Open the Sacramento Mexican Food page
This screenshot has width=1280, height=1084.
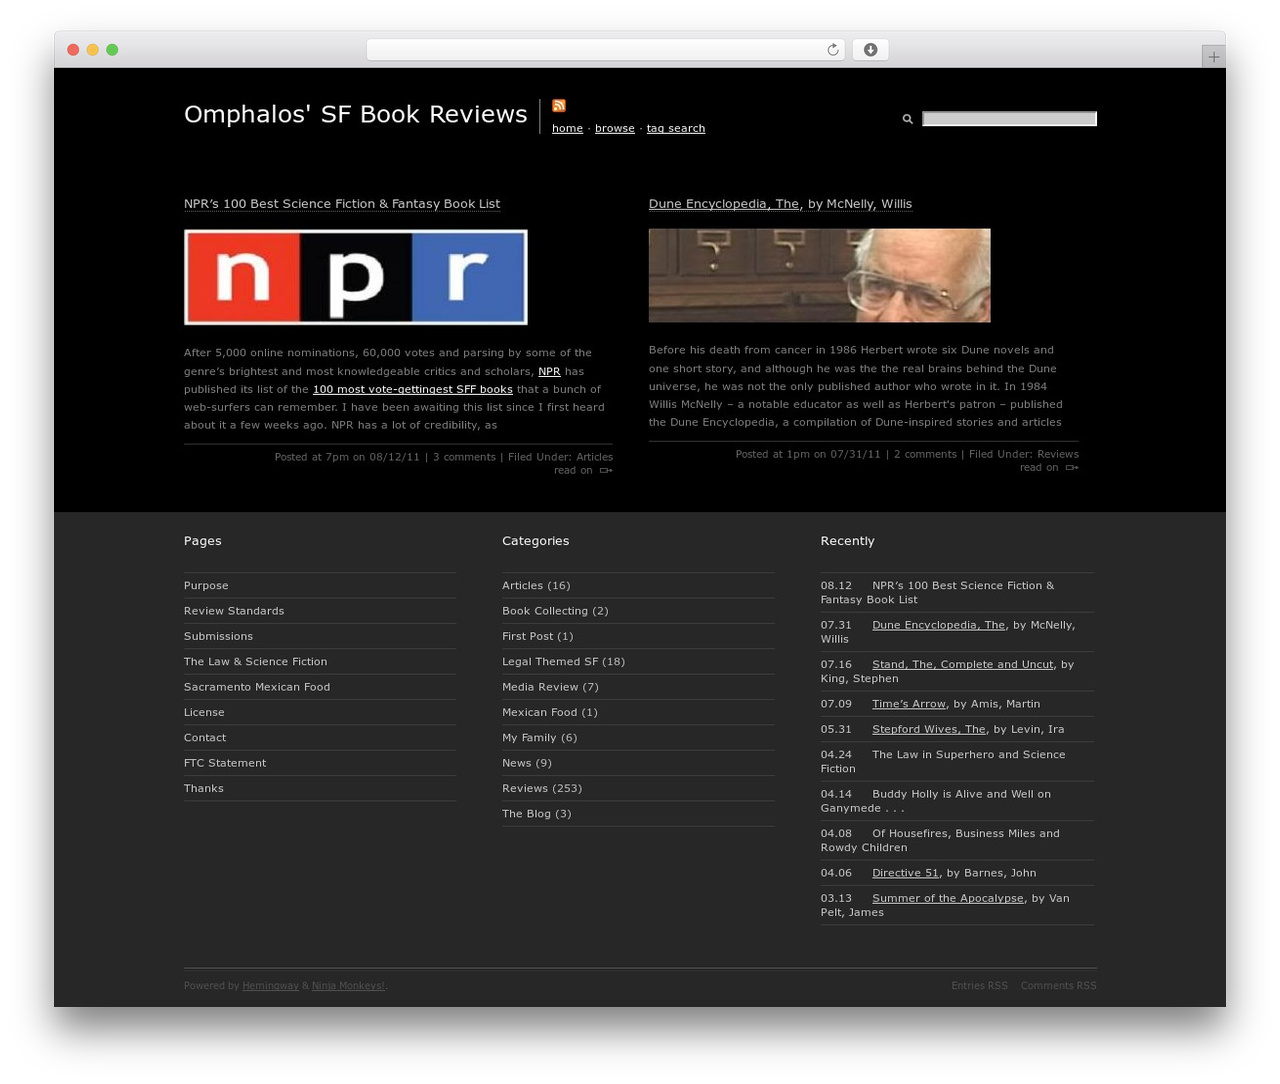click(x=257, y=687)
